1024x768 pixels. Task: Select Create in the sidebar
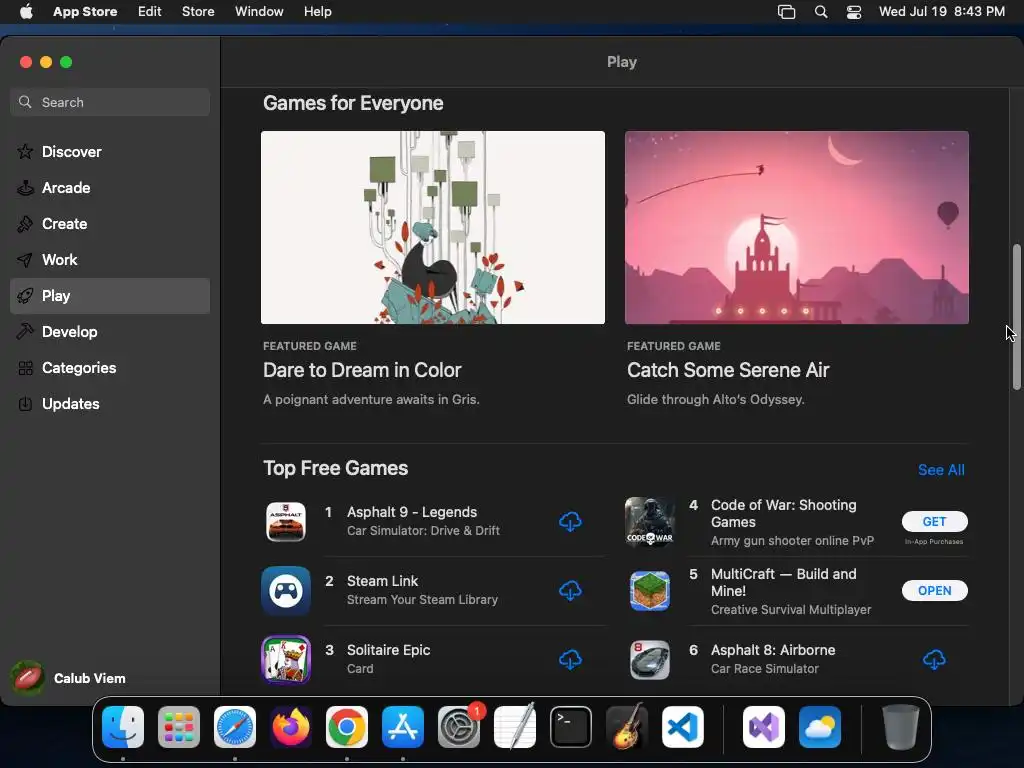click(110, 223)
